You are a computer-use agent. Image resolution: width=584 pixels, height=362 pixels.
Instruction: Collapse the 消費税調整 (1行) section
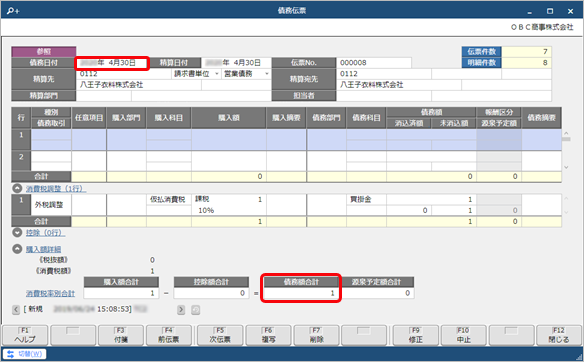17,188
